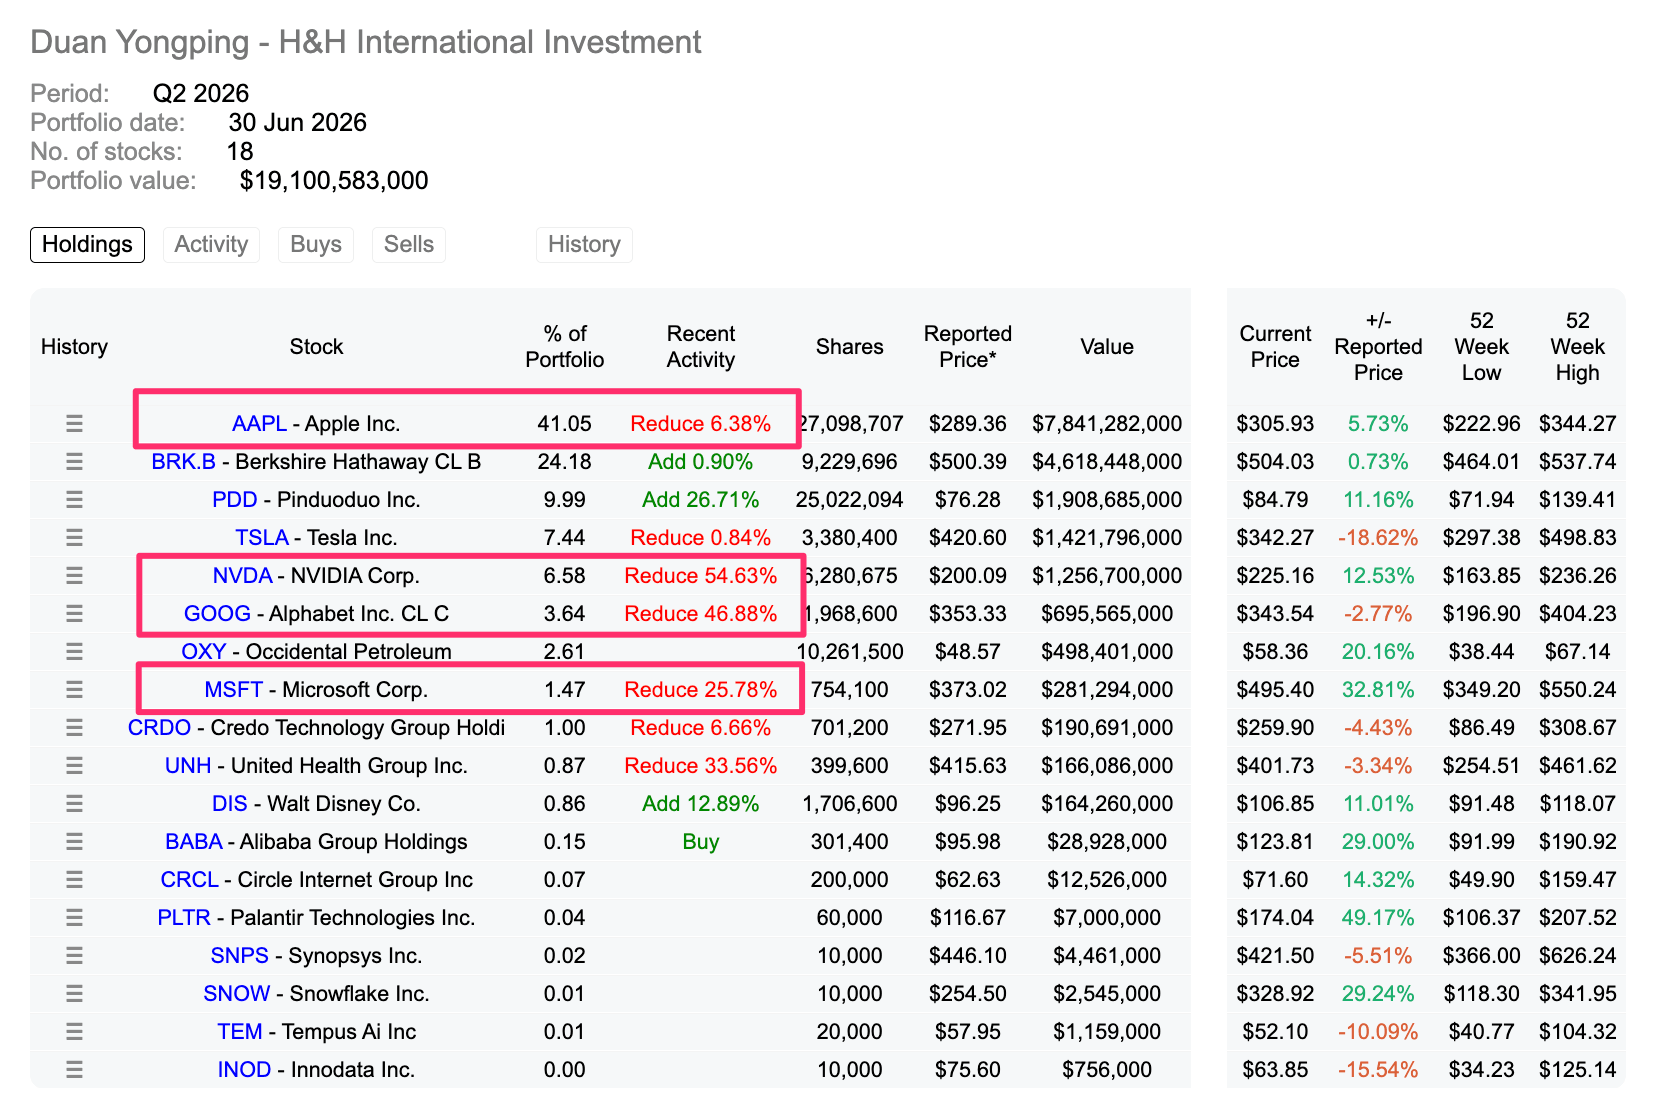Open the Sells tab
1656x1098 pixels.
(x=409, y=245)
